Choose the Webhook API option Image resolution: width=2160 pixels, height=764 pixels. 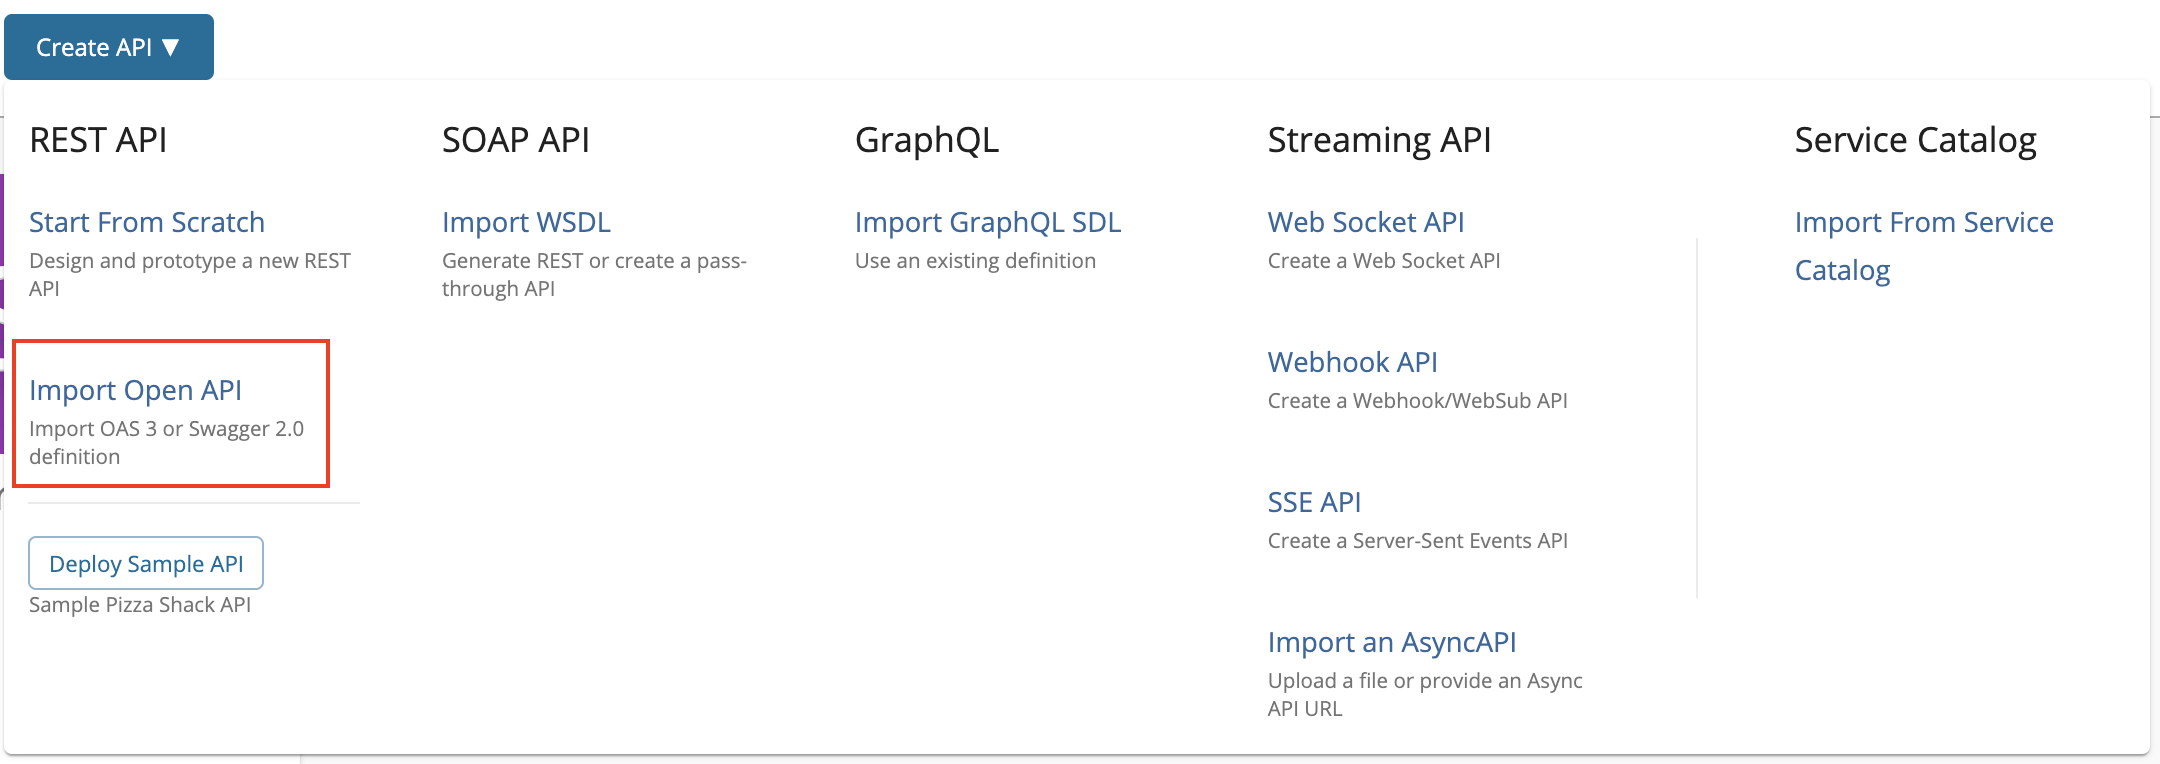click(x=1353, y=362)
